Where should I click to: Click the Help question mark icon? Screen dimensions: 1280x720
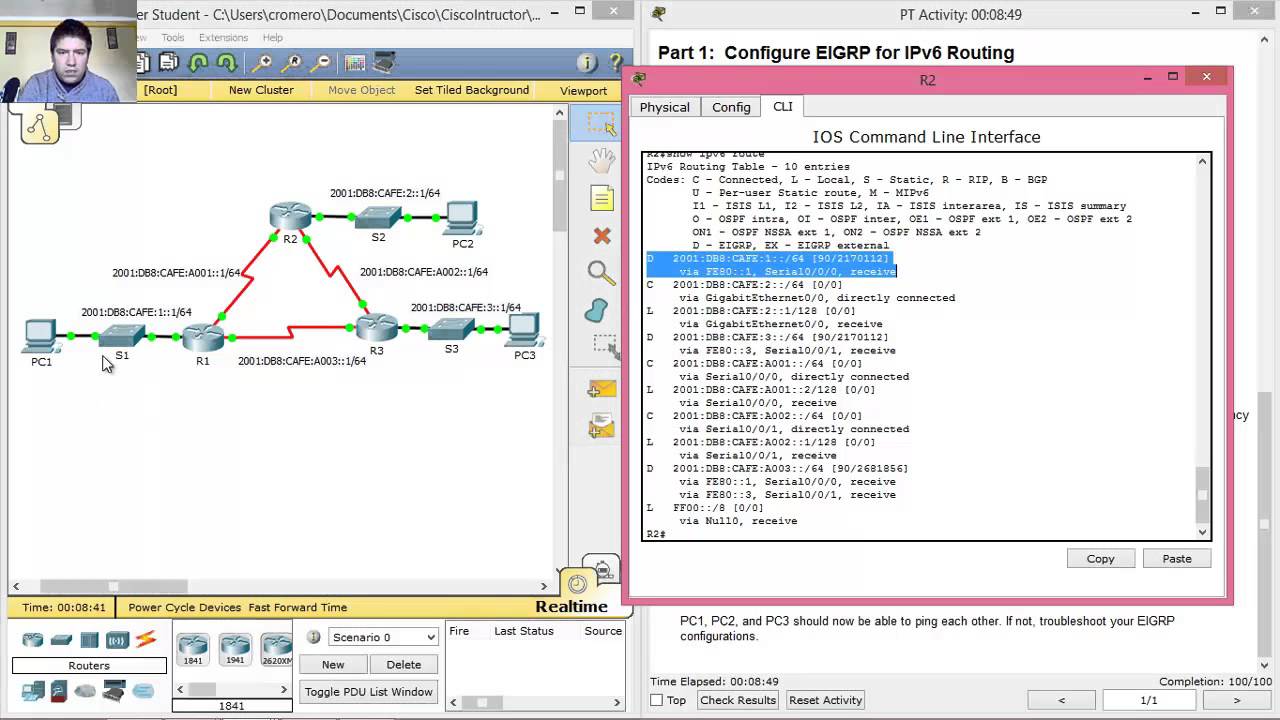[616, 63]
